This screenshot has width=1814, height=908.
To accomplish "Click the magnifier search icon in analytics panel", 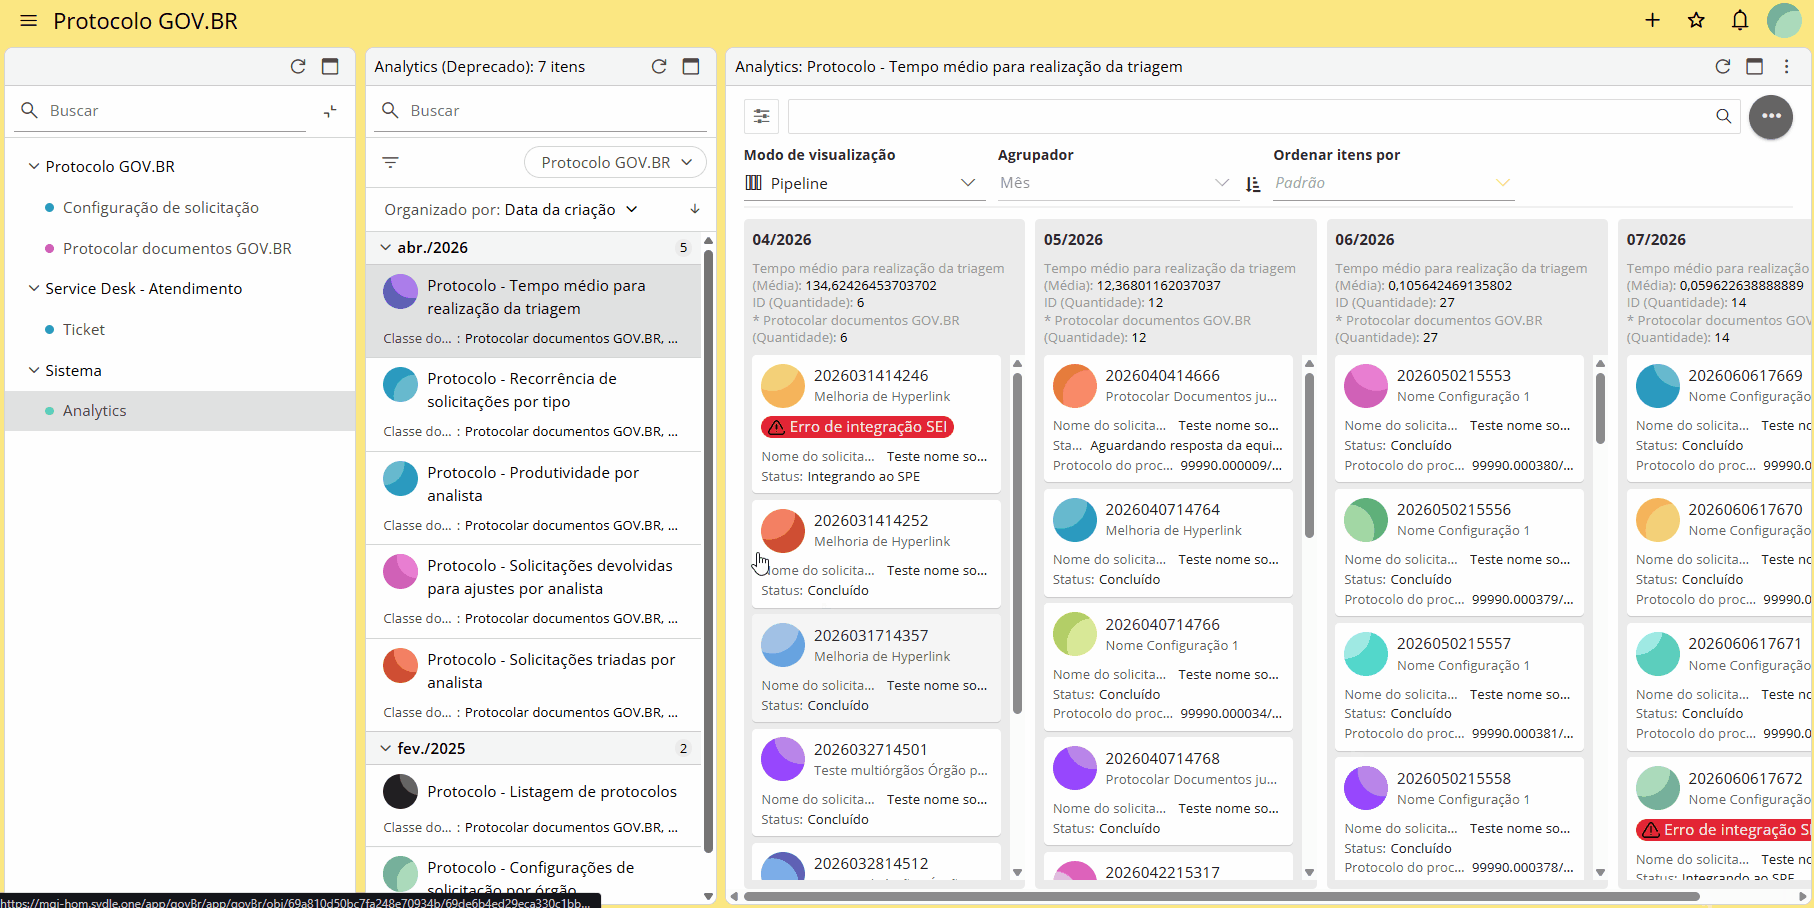I will click(1723, 116).
